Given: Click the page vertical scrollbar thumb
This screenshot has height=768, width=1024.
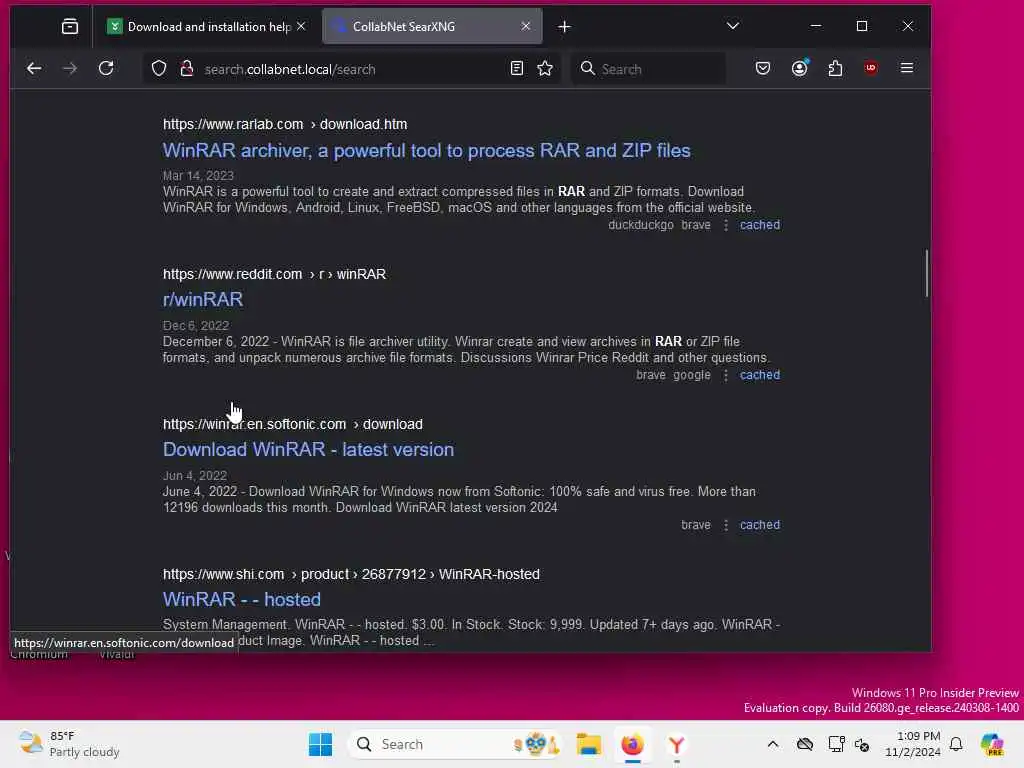Looking at the screenshot, I should (926, 273).
